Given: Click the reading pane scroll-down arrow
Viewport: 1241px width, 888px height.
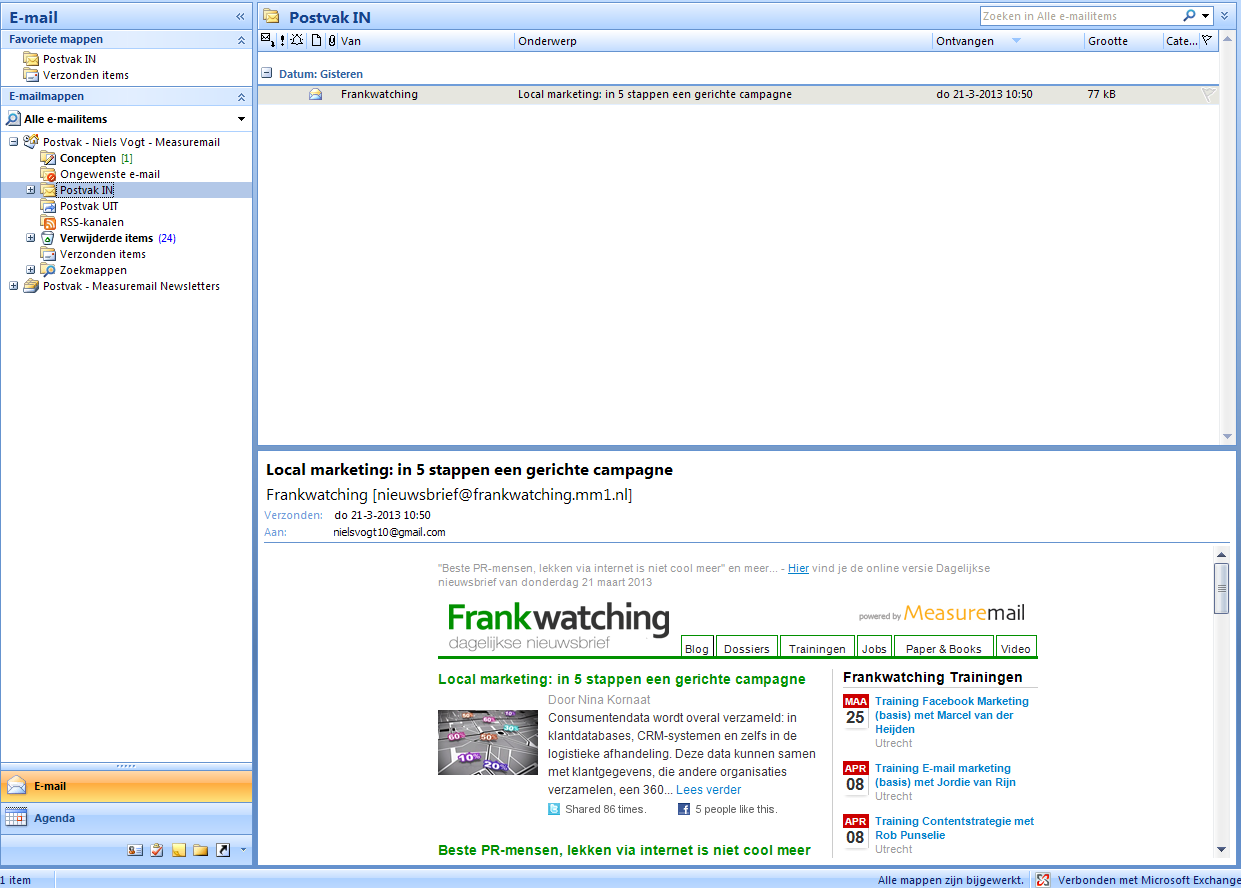Looking at the screenshot, I should (1221, 850).
